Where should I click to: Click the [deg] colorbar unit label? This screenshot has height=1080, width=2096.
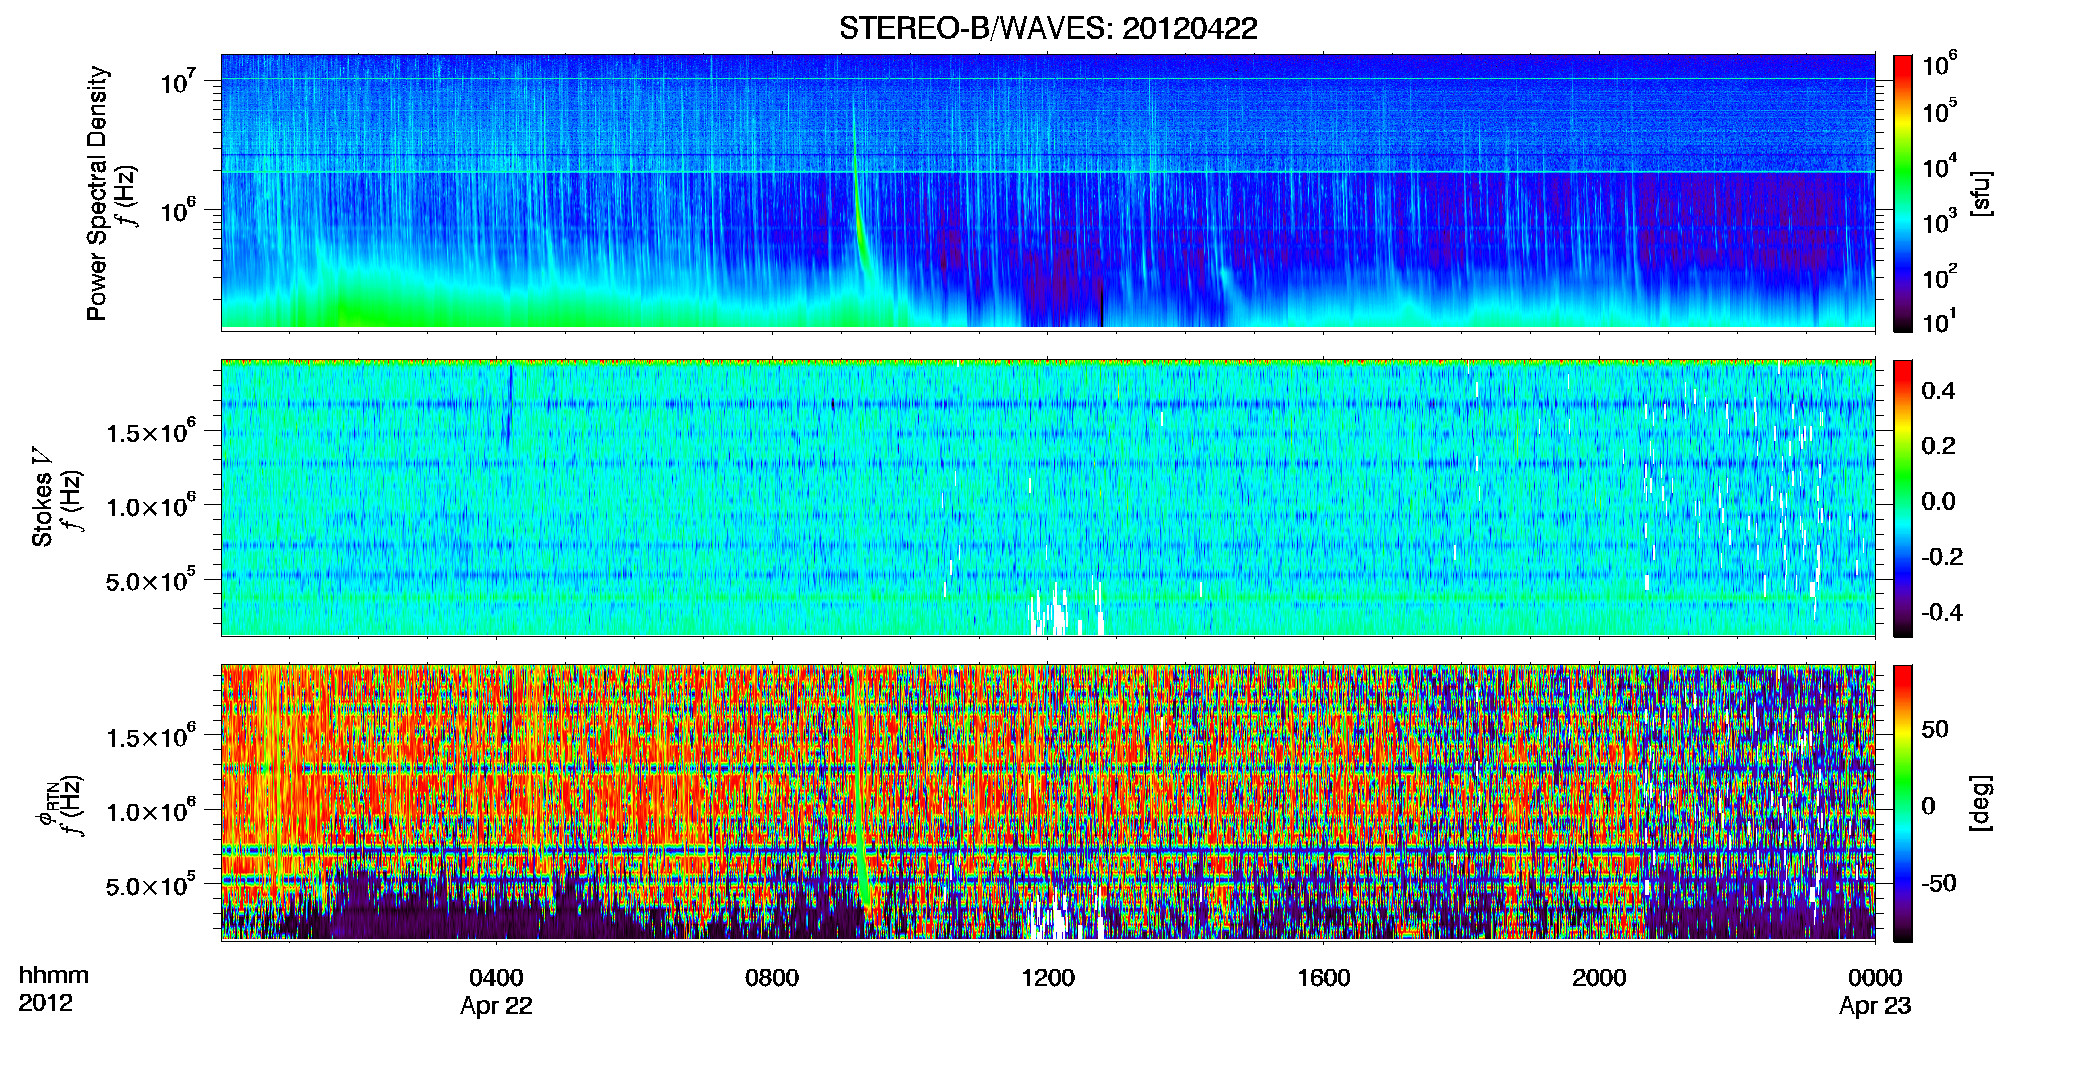pos(1981,803)
